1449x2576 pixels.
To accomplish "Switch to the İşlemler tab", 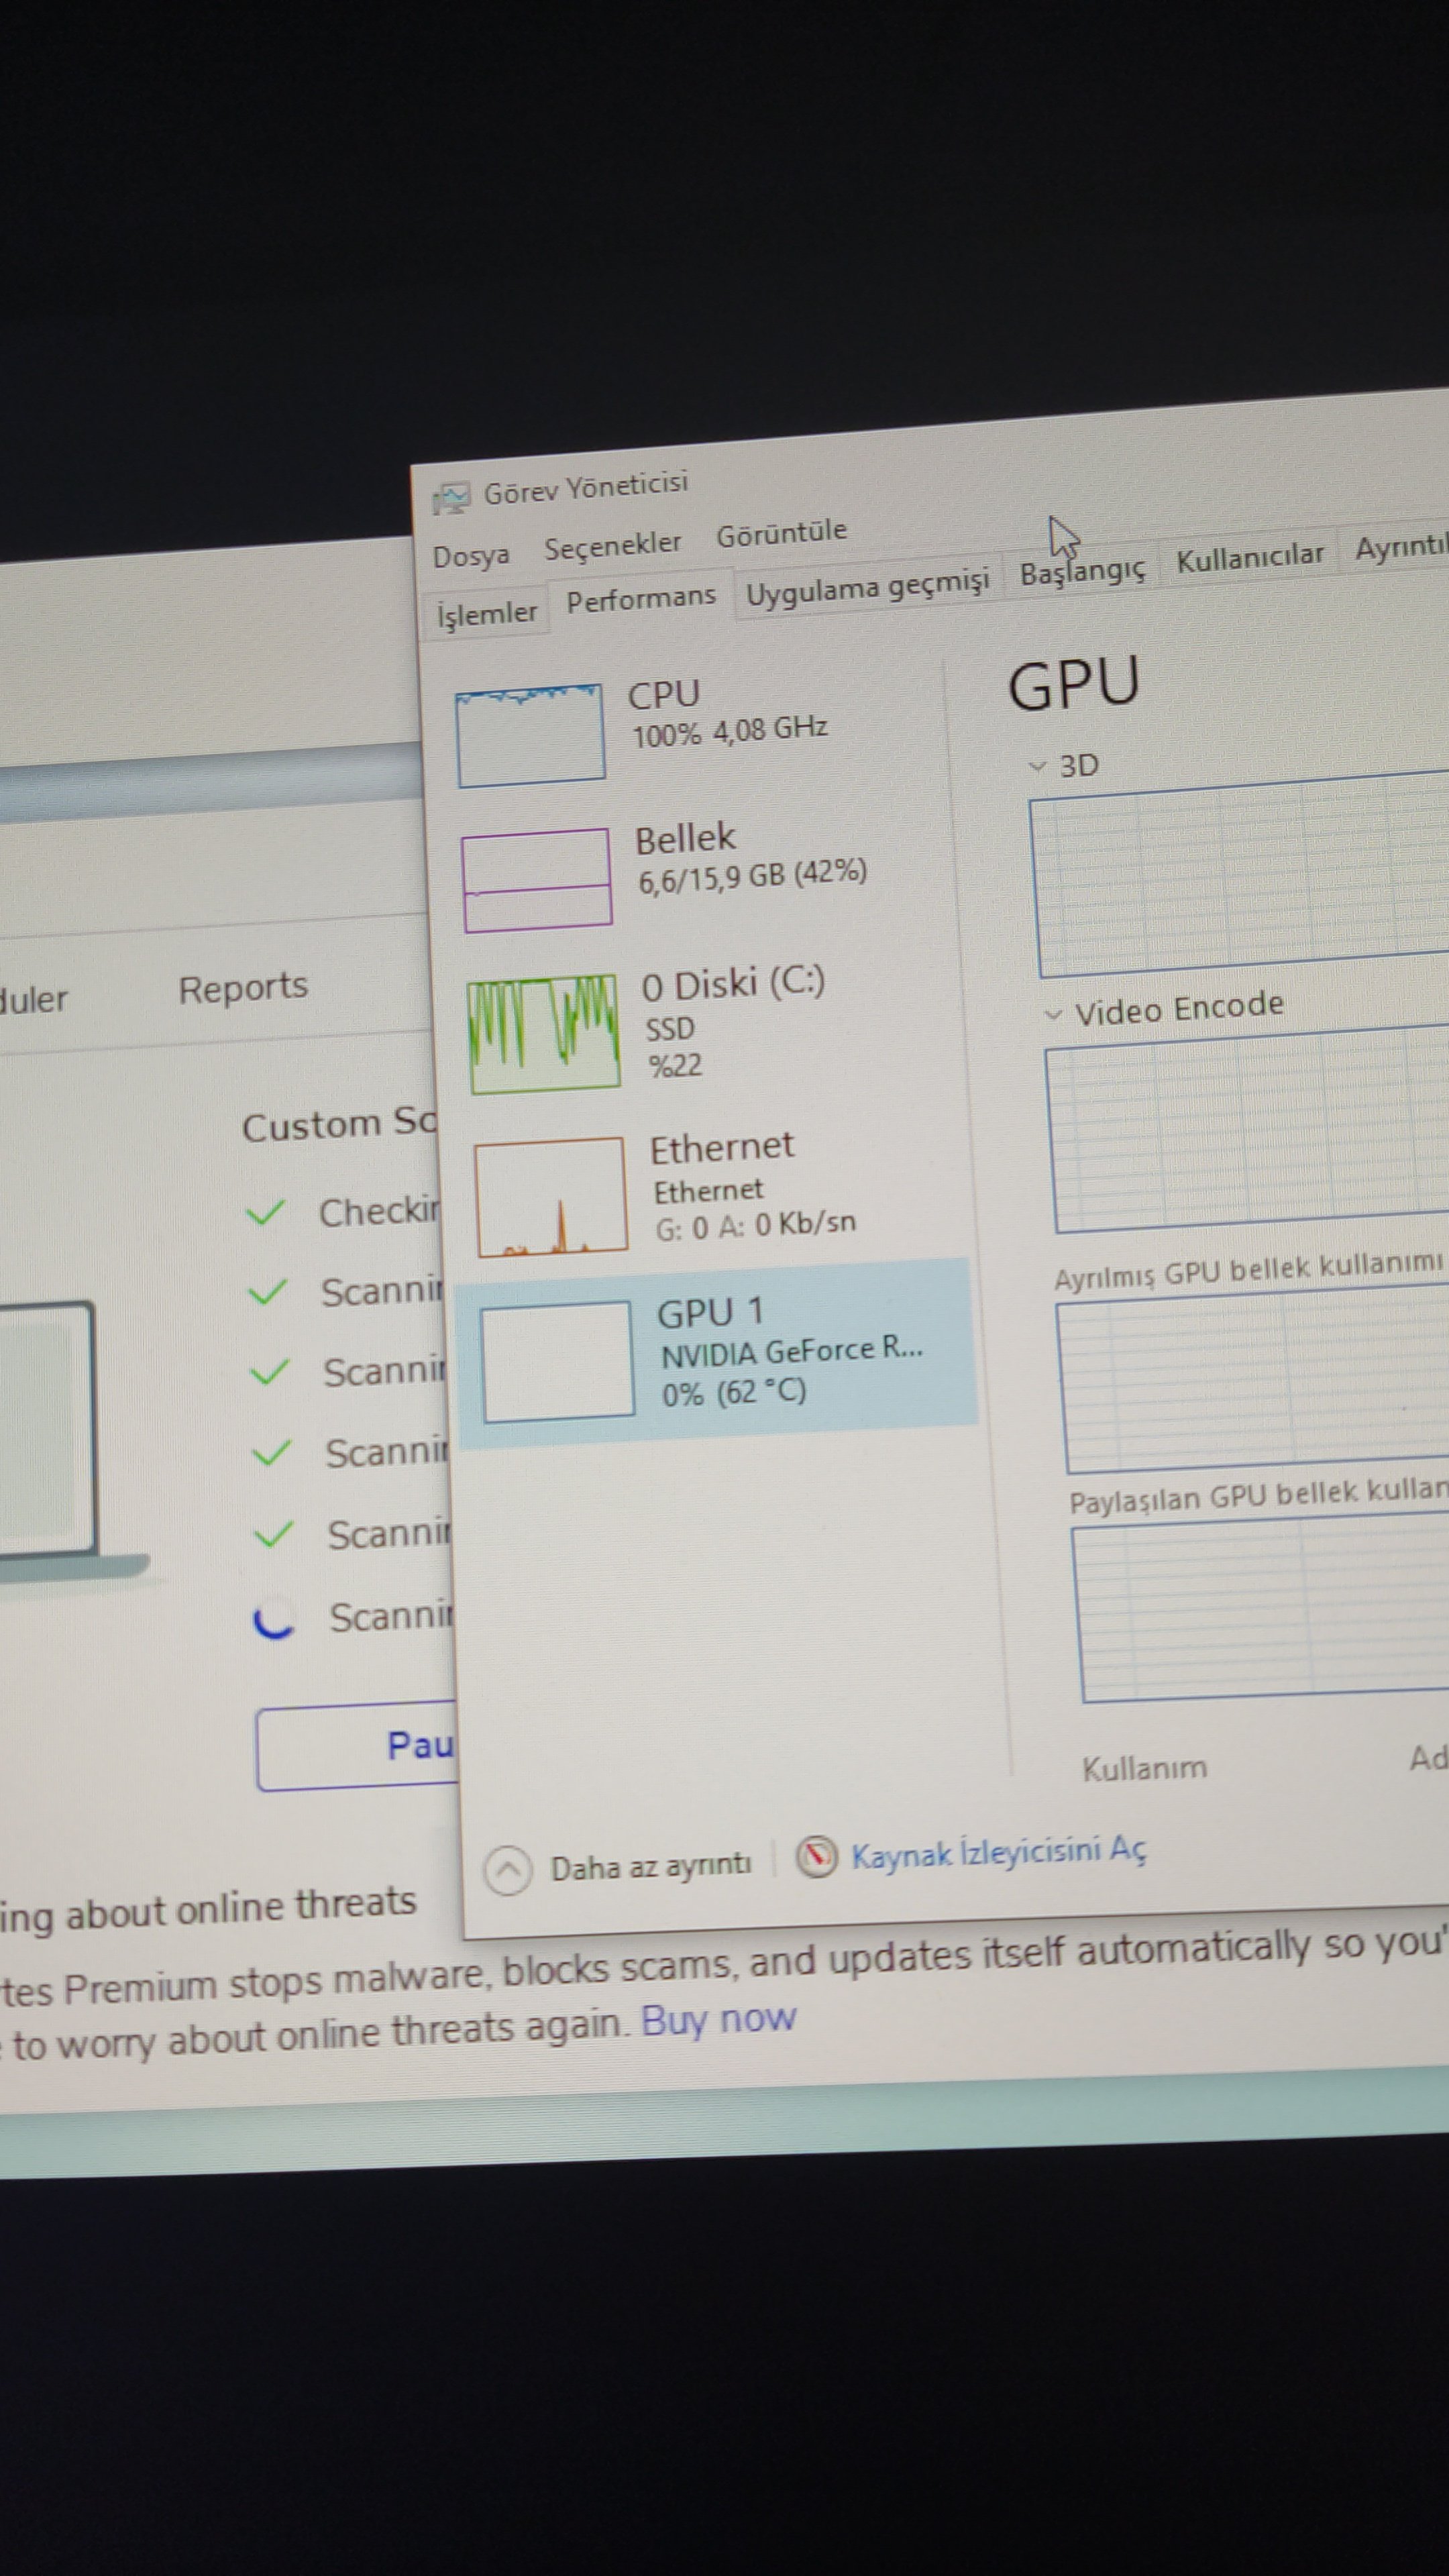I will 487,613.
